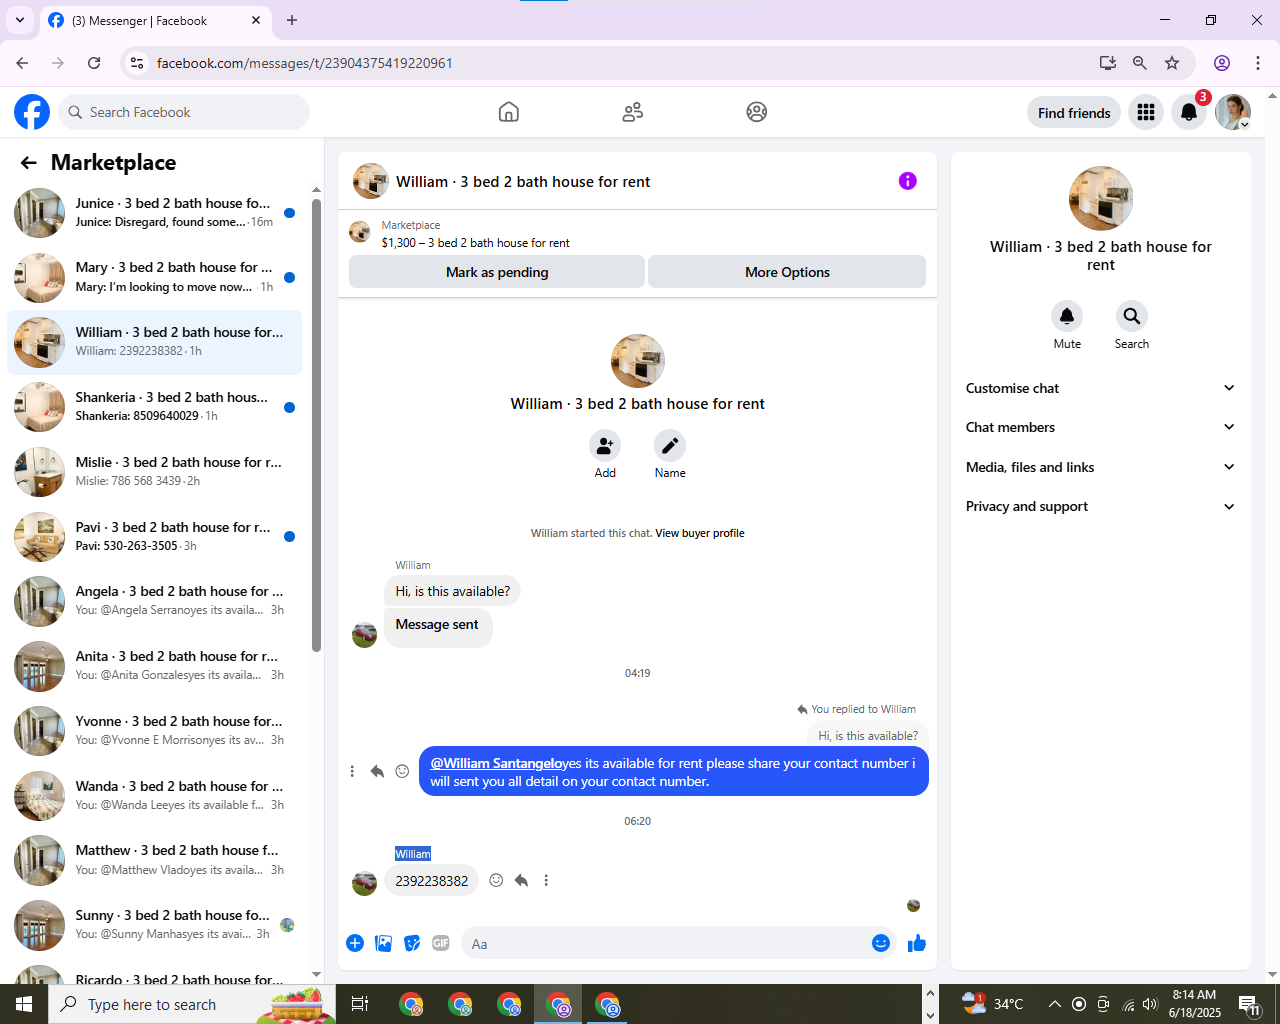Click the Search Facebook field
Viewport: 1280px width, 1024px height.
[184, 112]
